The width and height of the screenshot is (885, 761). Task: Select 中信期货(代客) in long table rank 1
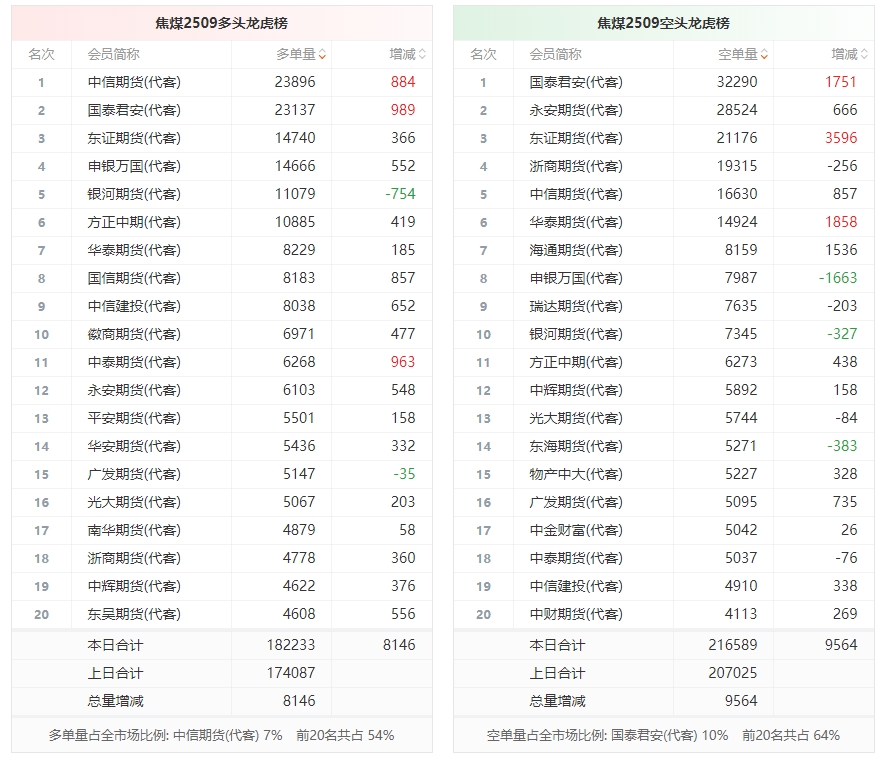tap(134, 82)
